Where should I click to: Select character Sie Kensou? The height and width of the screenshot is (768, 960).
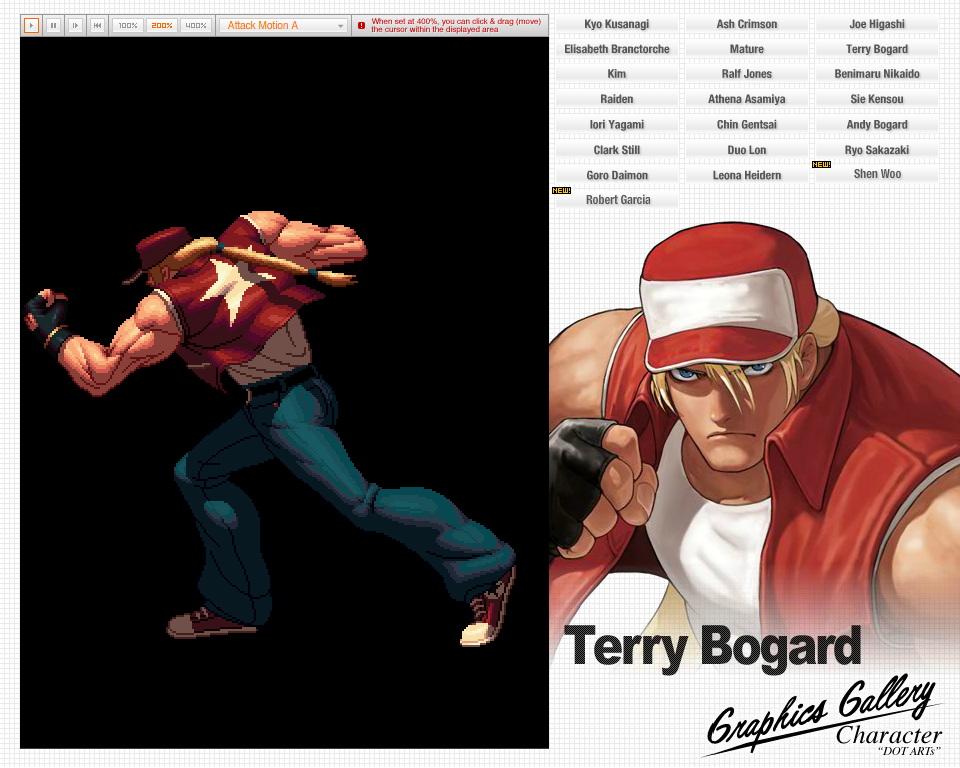point(877,99)
